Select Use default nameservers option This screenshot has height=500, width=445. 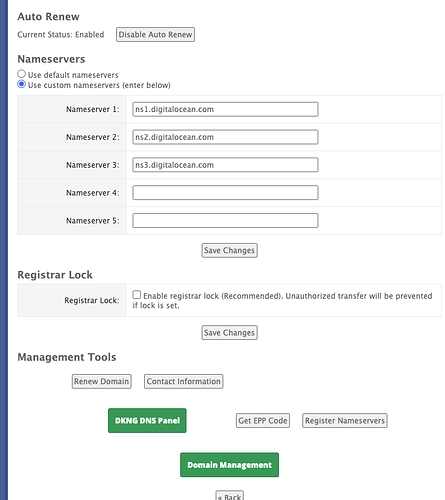pyautogui.click(x=21, y=74)
